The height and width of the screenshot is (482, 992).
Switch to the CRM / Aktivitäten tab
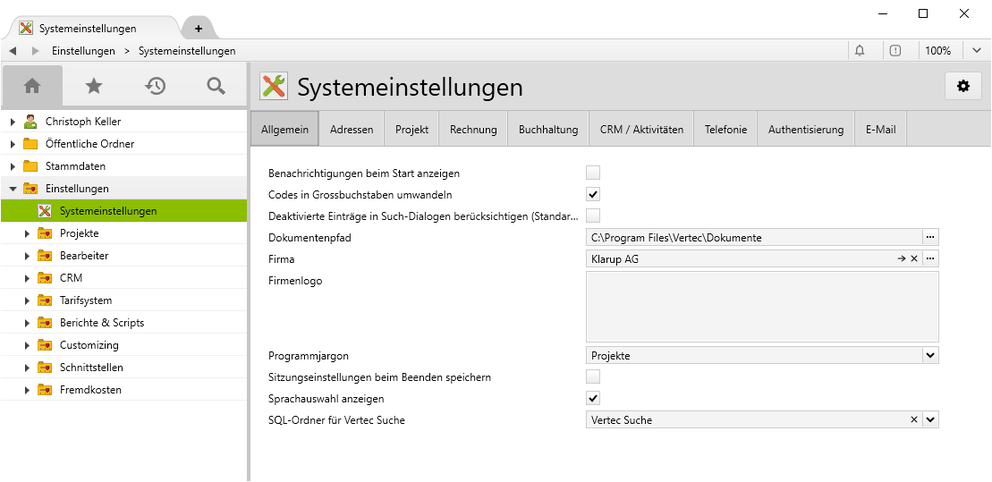click(x=642, y=129)
